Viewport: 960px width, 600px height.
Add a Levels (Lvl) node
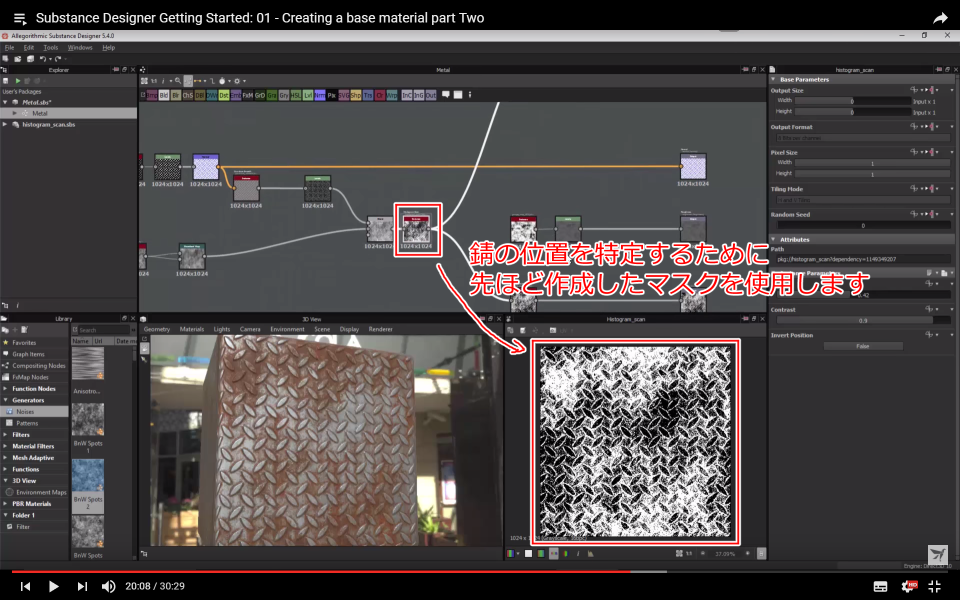pyautogui.click(x=308, y=95)
